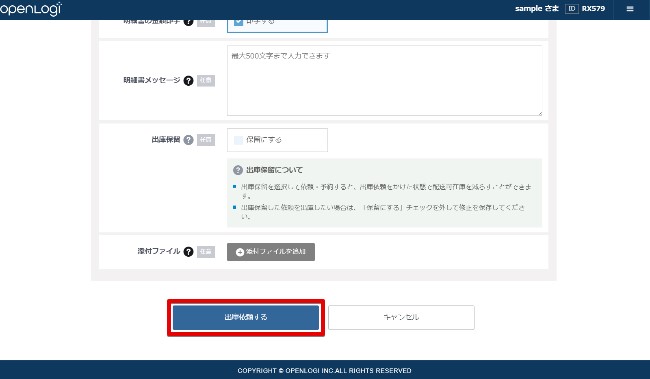Click help icon beside 明細書メッセージ
The width and height of the screenshot is (650, 379).
click(x=188, y=80)
